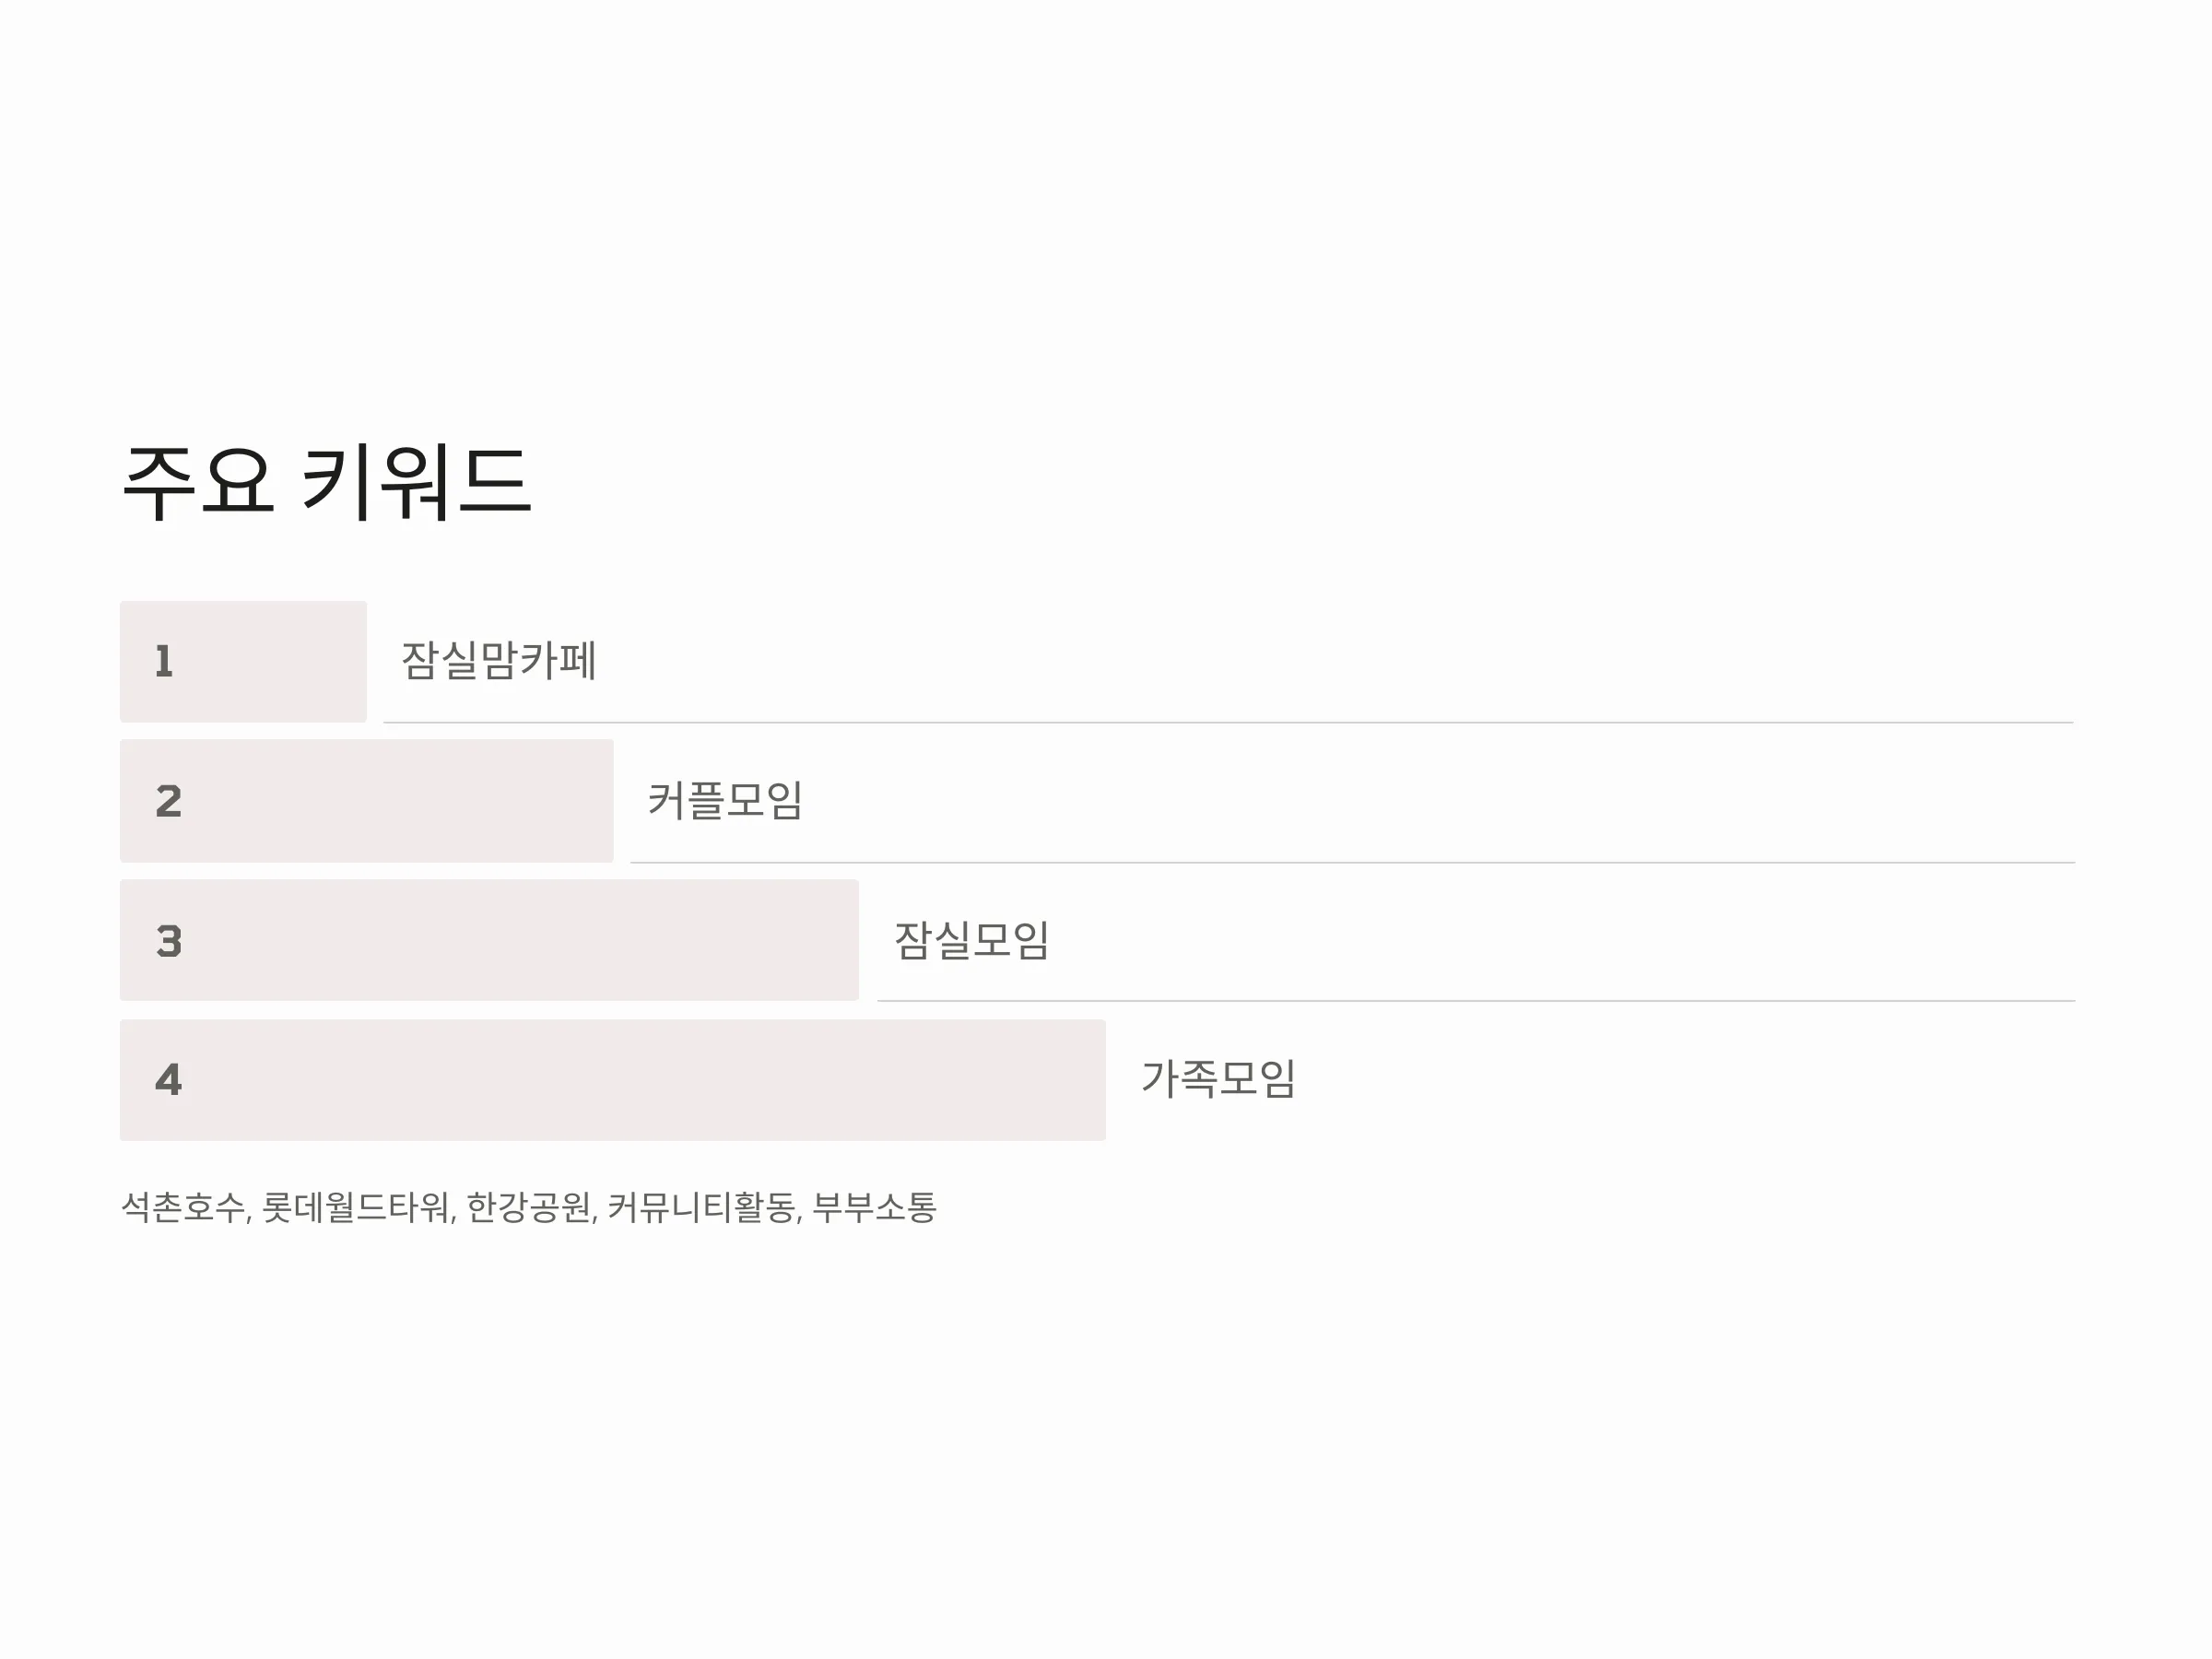Click 롯데월드타워 in the footer keywords
The height and width of the screenshot is (1659, 2212).
[x=355, y=1207]
